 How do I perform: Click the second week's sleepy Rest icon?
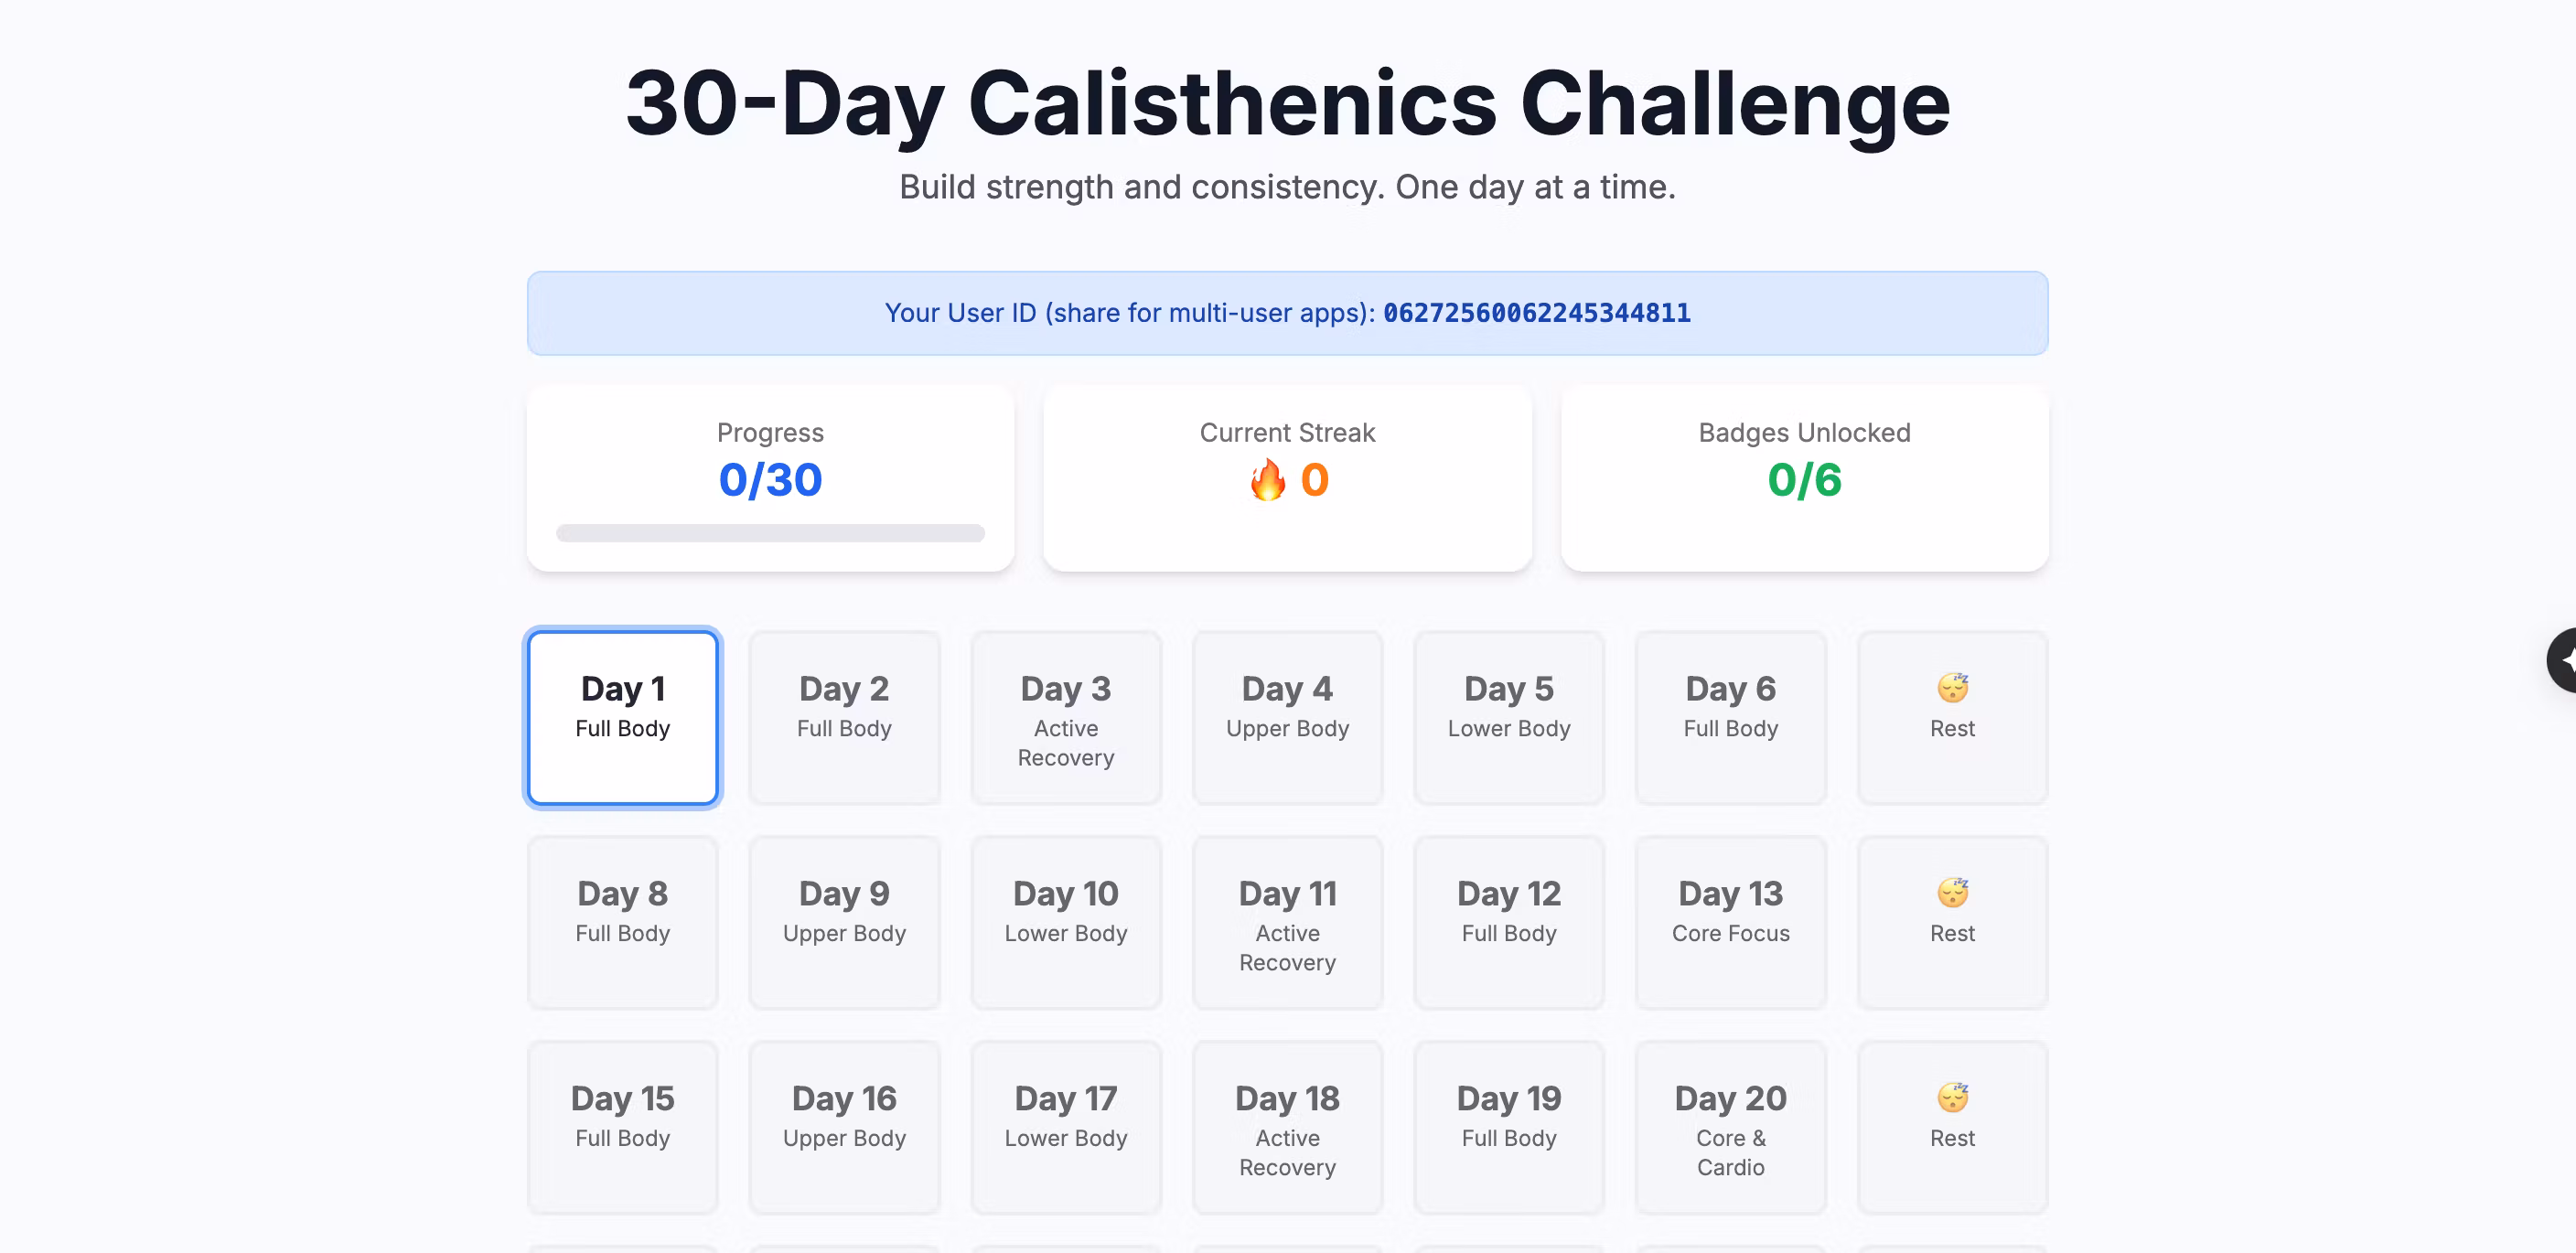1952,892
